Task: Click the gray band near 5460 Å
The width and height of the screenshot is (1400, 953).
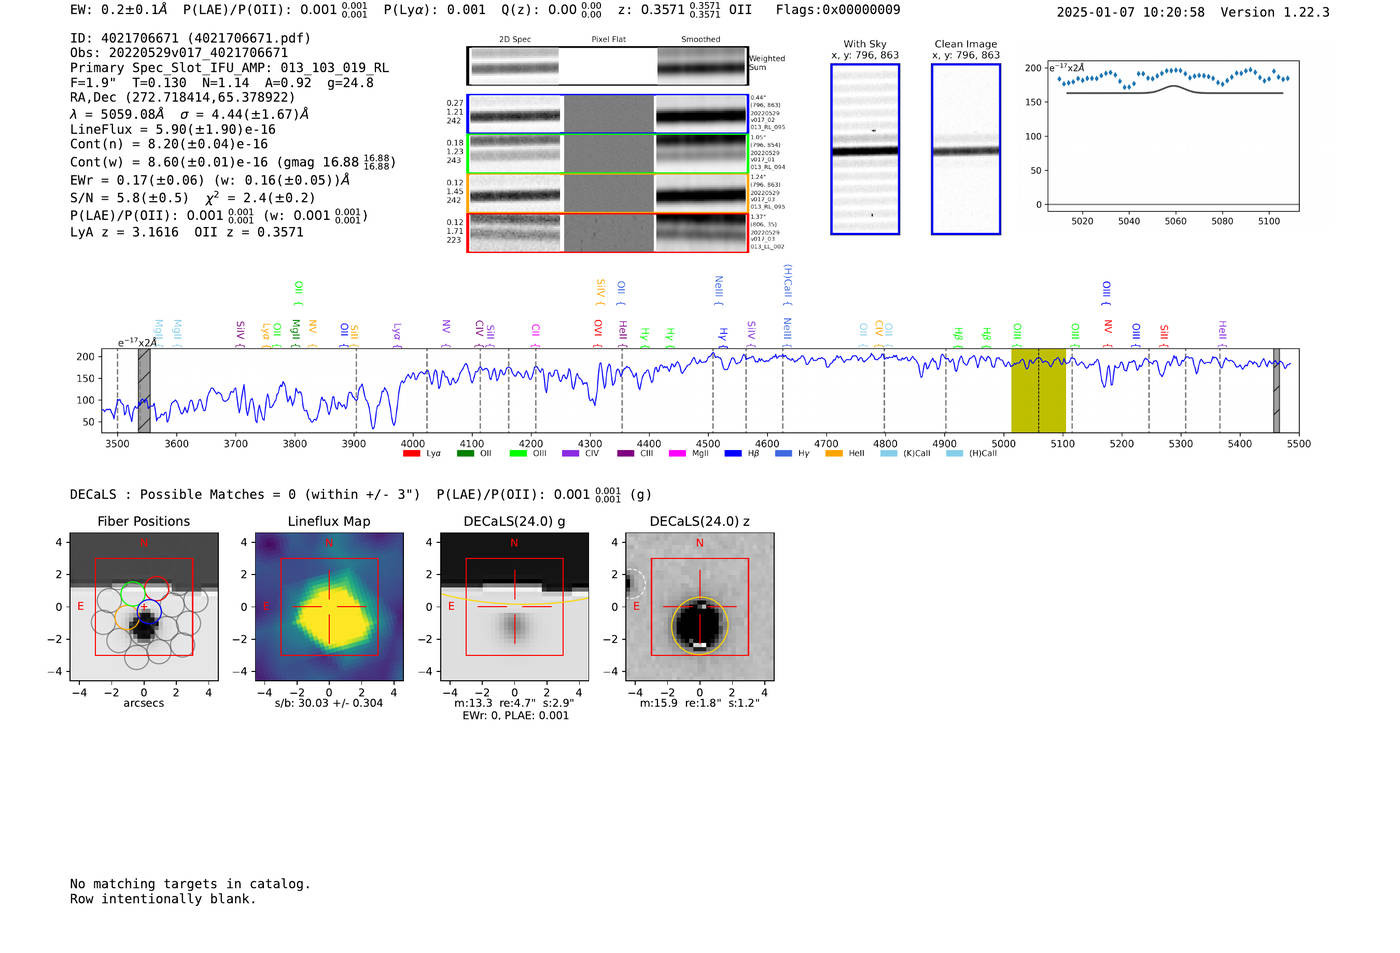Action: tap(1276, 390)
